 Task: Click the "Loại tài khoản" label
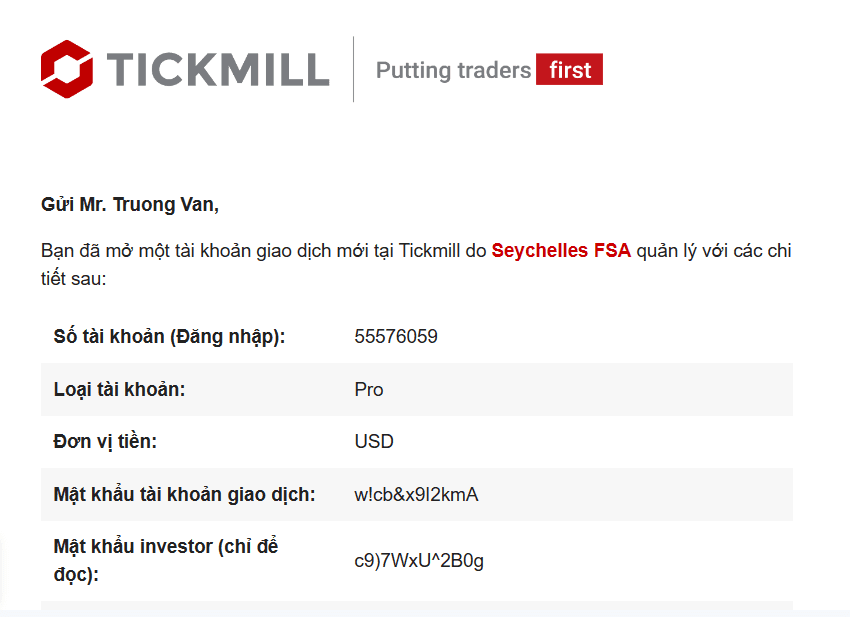(x=119, y=389)
